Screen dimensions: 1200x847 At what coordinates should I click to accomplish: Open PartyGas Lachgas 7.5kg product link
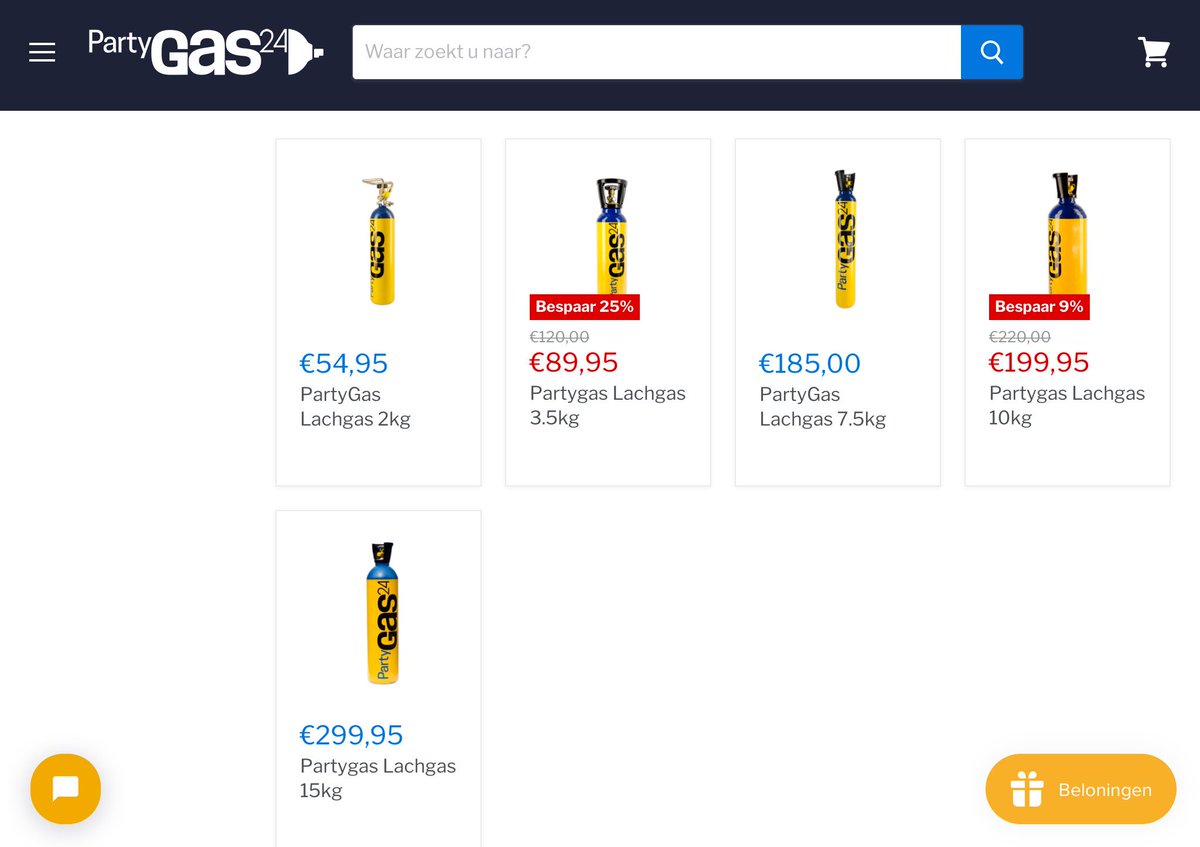click(x=822, y=407)
